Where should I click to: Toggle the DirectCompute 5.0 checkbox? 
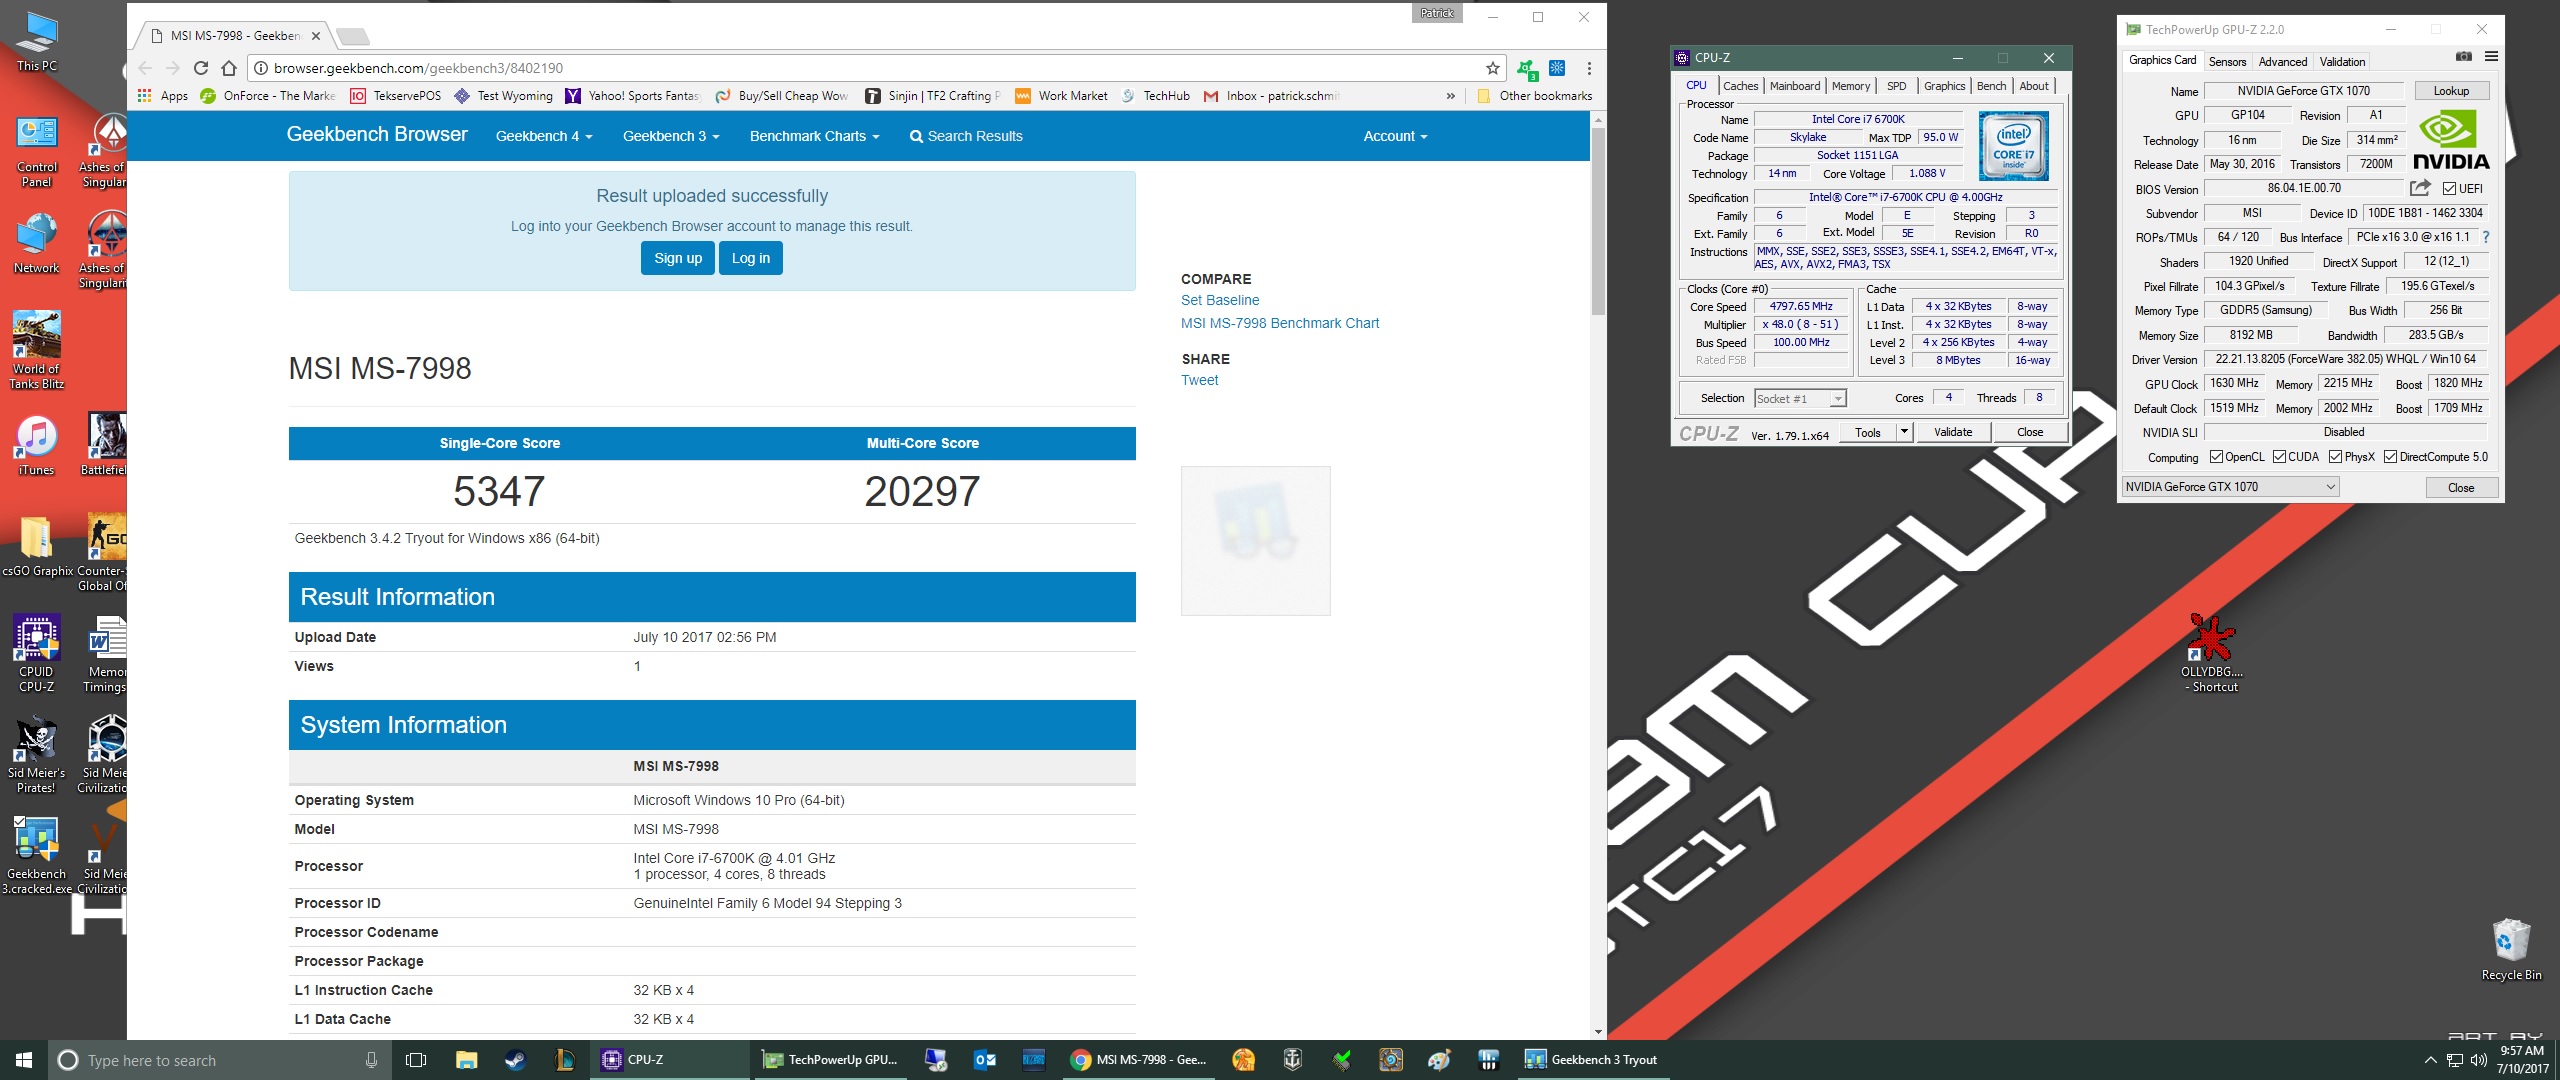[2390, 457]
